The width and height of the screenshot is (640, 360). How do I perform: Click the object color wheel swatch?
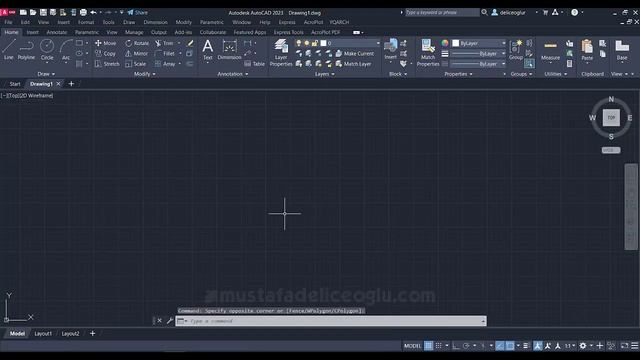click(x=445, y=43)
